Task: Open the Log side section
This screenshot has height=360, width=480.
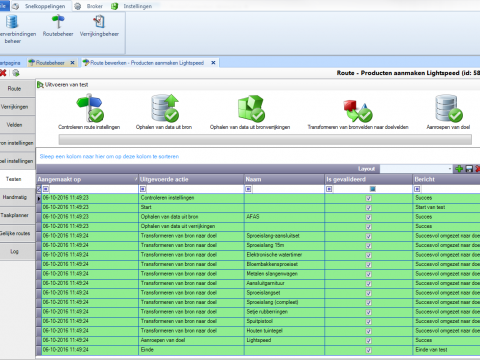Action: click(x=17, y=251)
